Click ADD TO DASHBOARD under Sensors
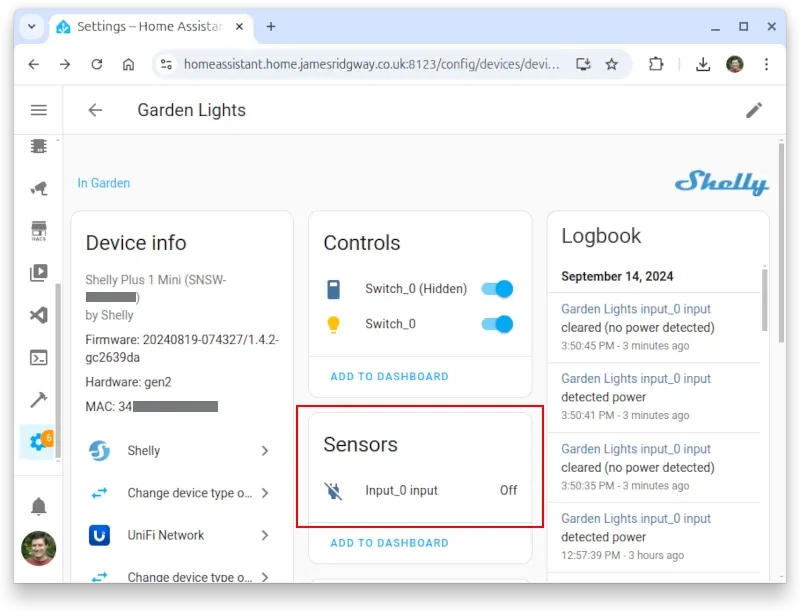This screenshot has width=800, height=611. tap(389, 543)
